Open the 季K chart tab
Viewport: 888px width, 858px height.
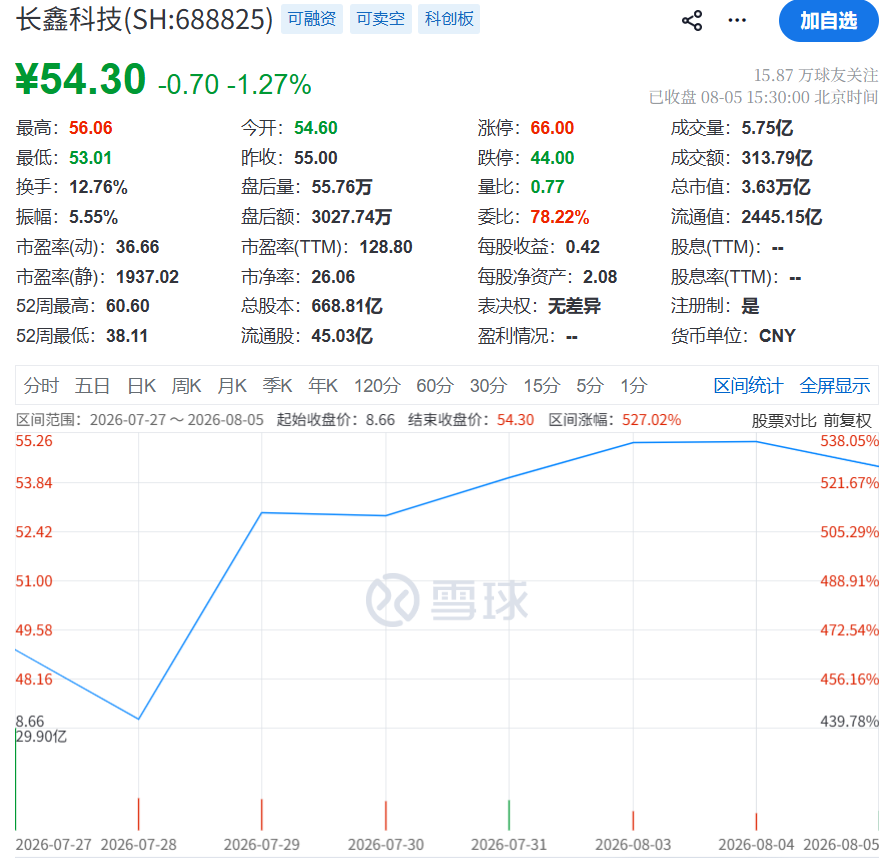tap(278, 386)
